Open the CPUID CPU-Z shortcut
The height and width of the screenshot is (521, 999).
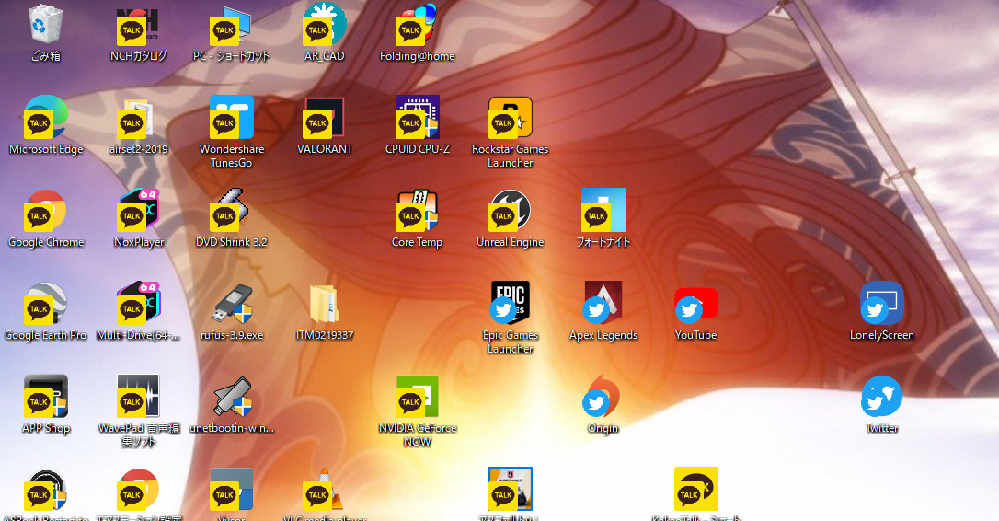417,117
